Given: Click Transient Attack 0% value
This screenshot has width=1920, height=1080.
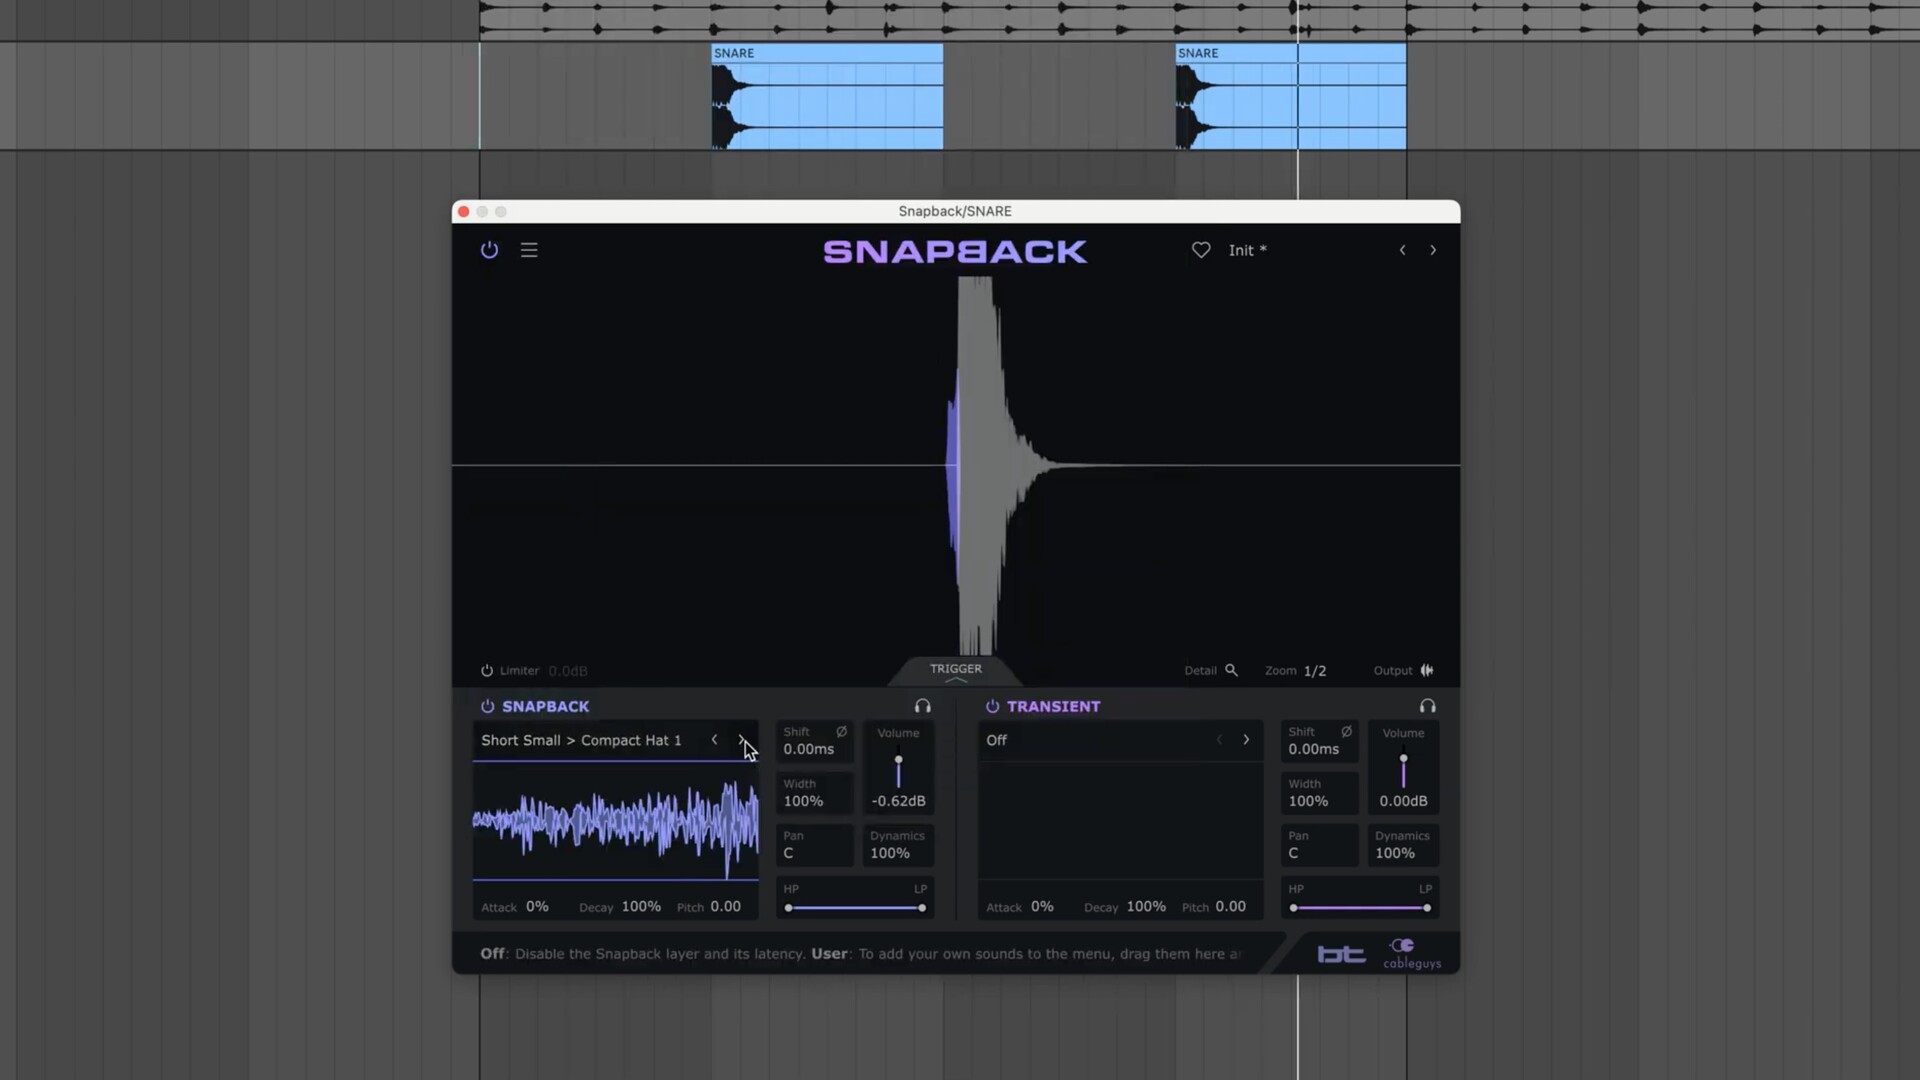Looking at the screenshot, I should point(1042,907).
